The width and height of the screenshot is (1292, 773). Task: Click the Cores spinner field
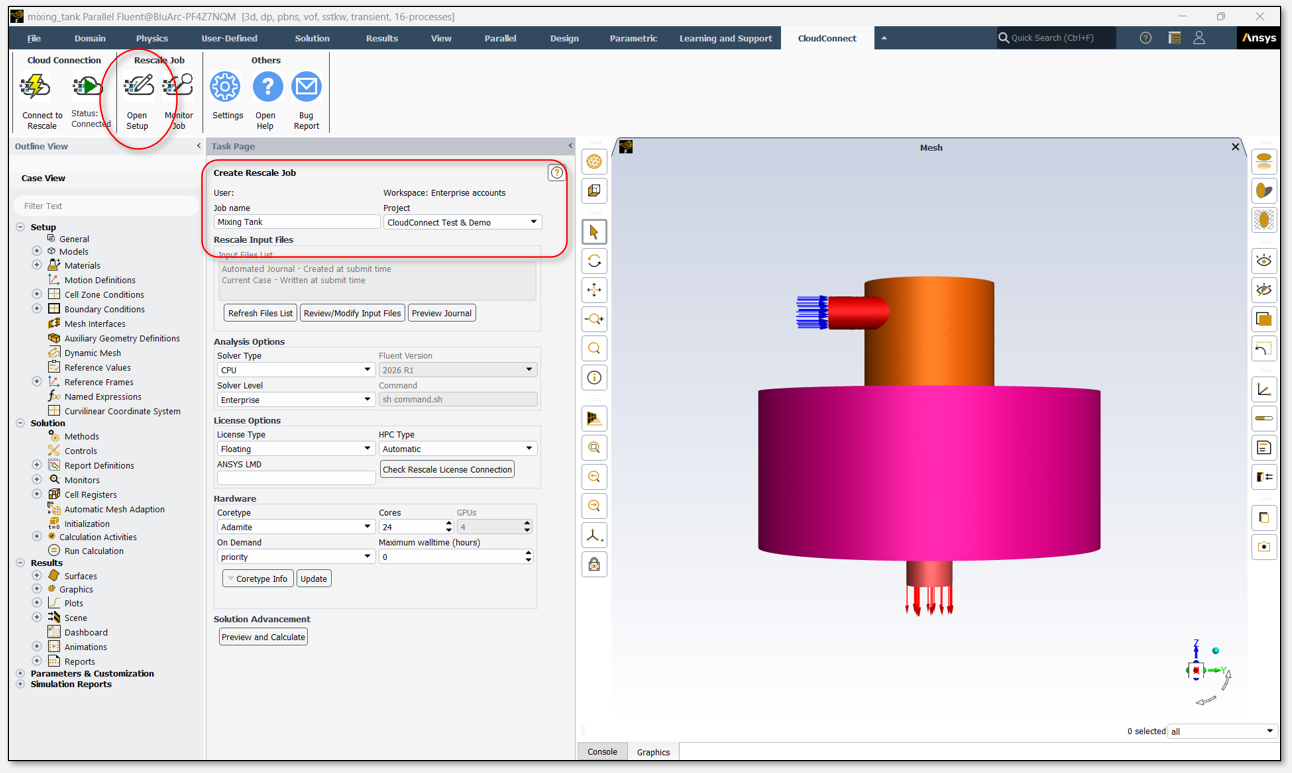[415, 527]
